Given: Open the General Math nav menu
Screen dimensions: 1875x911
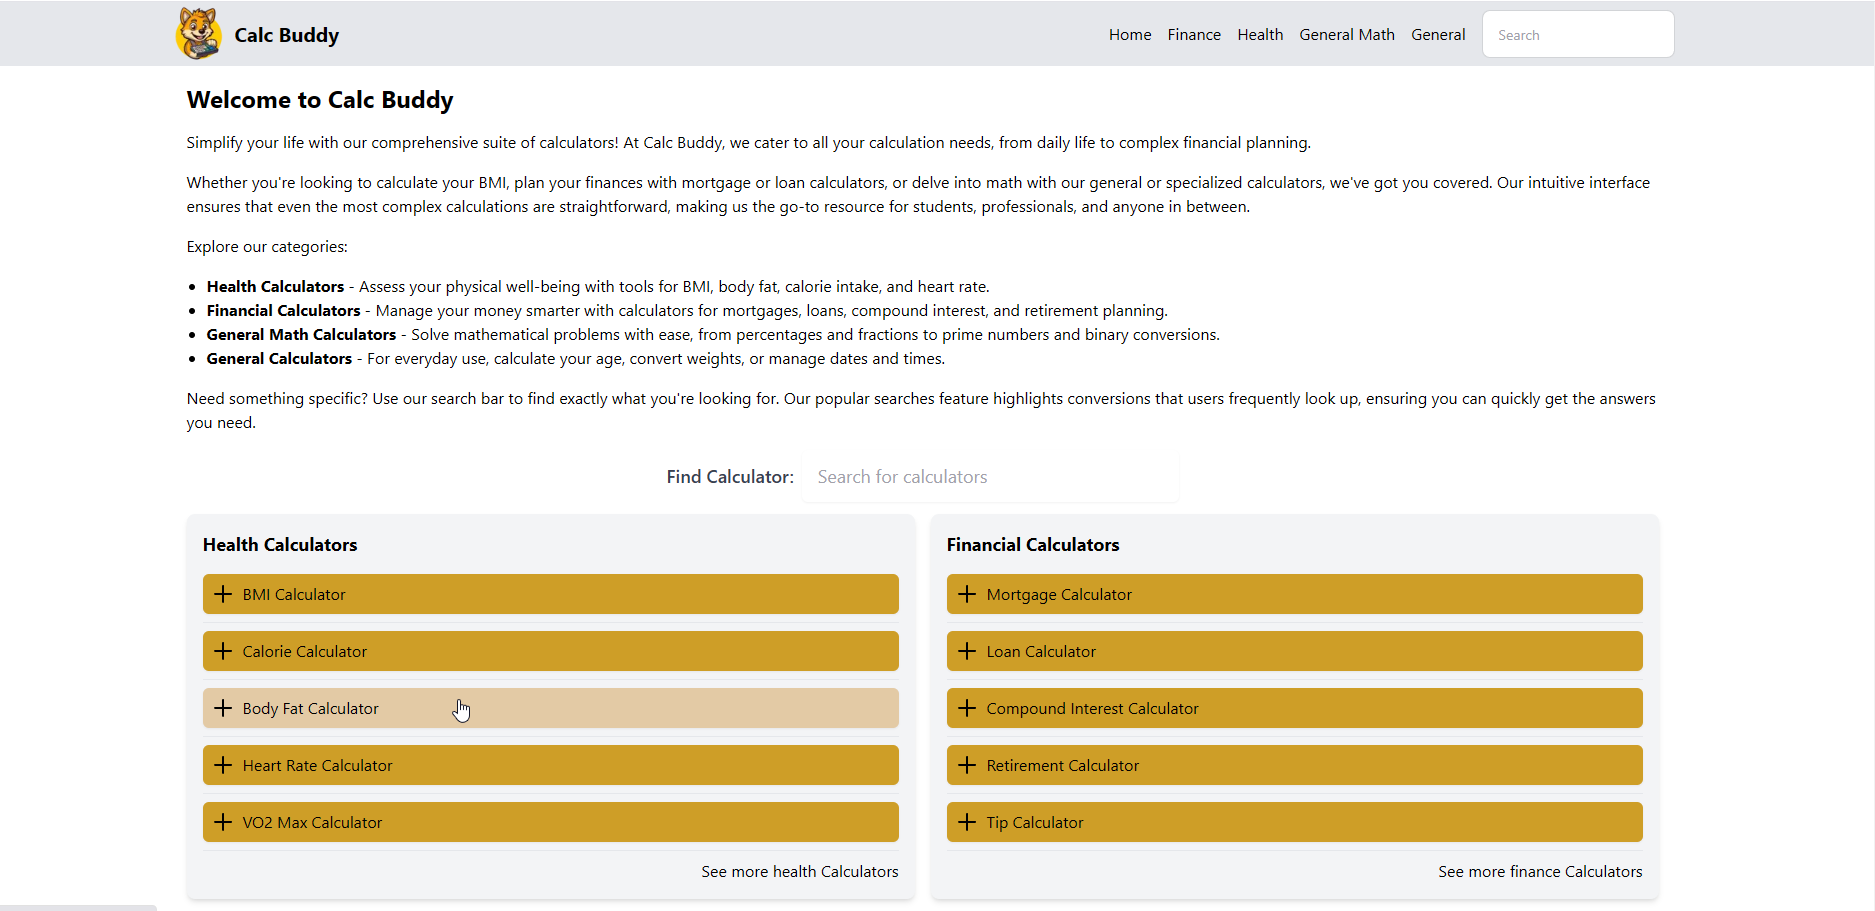Looking at the screenshot, I should pos(1347,34).
